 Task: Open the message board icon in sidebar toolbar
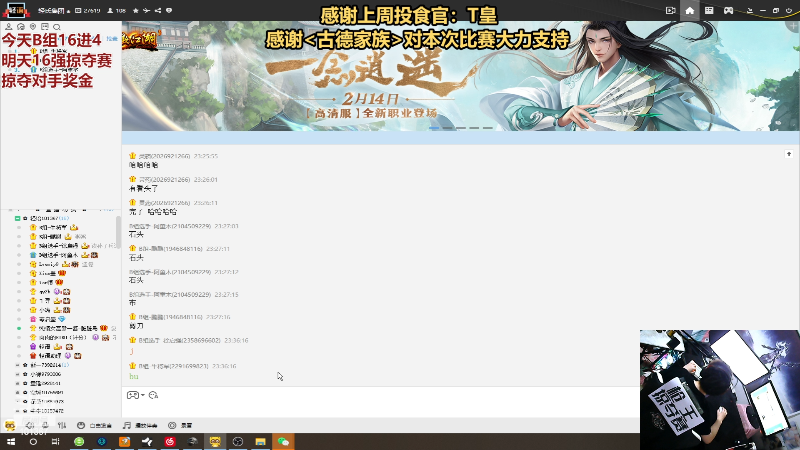pos(45,27)
